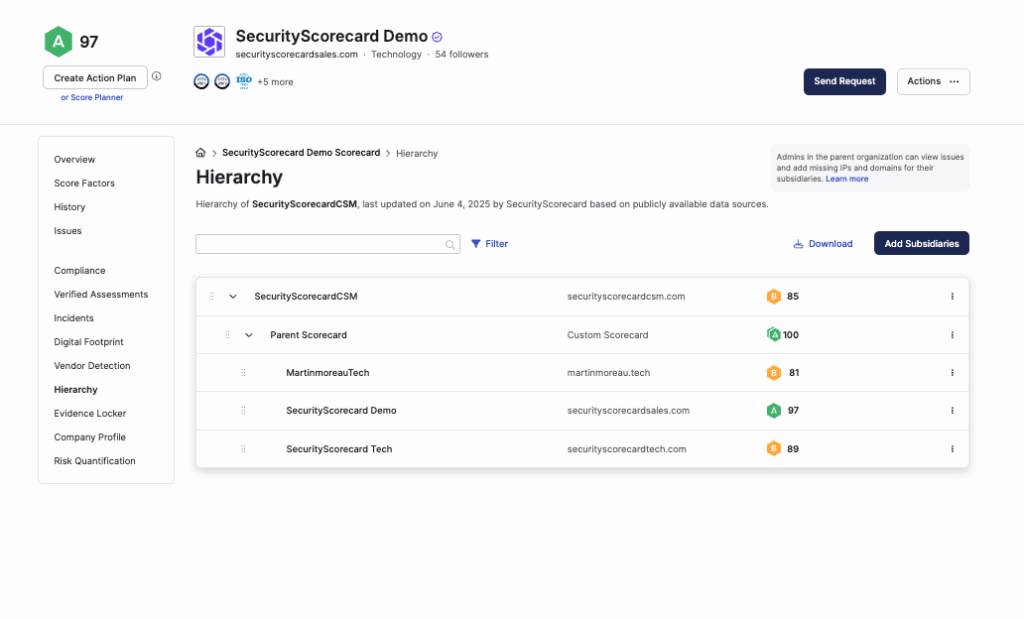The height and width of the screenshot is (619, 1024).
Task: Open Overview in the sidebar
Action: [x=74, y=159]
